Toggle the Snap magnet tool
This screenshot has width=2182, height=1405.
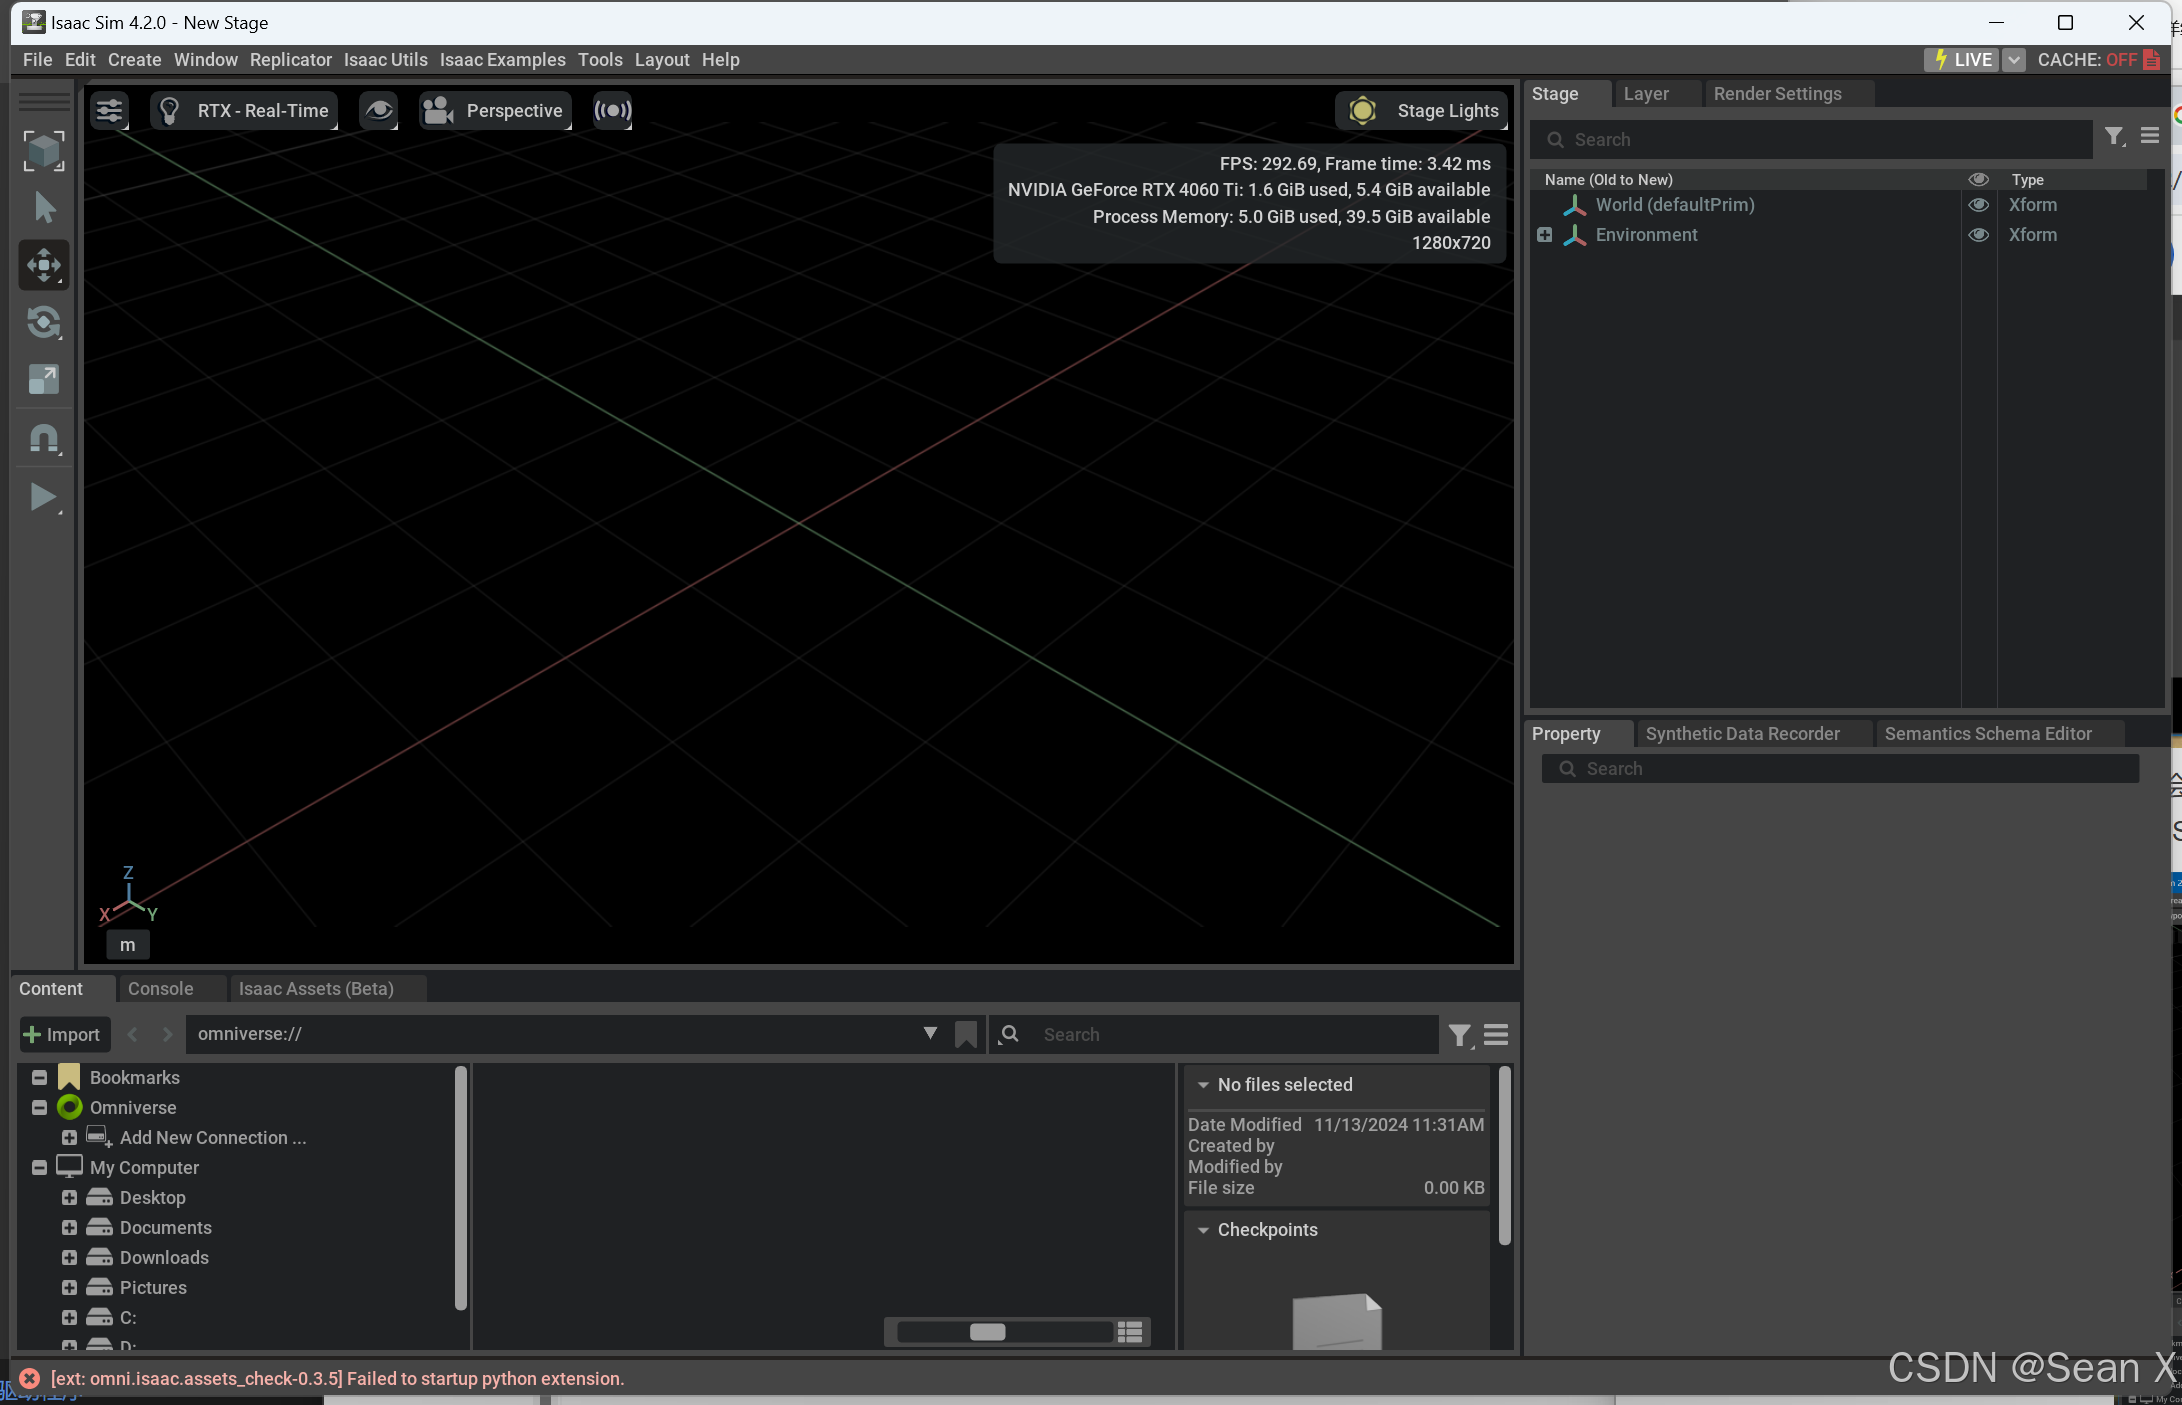point(44,438)
